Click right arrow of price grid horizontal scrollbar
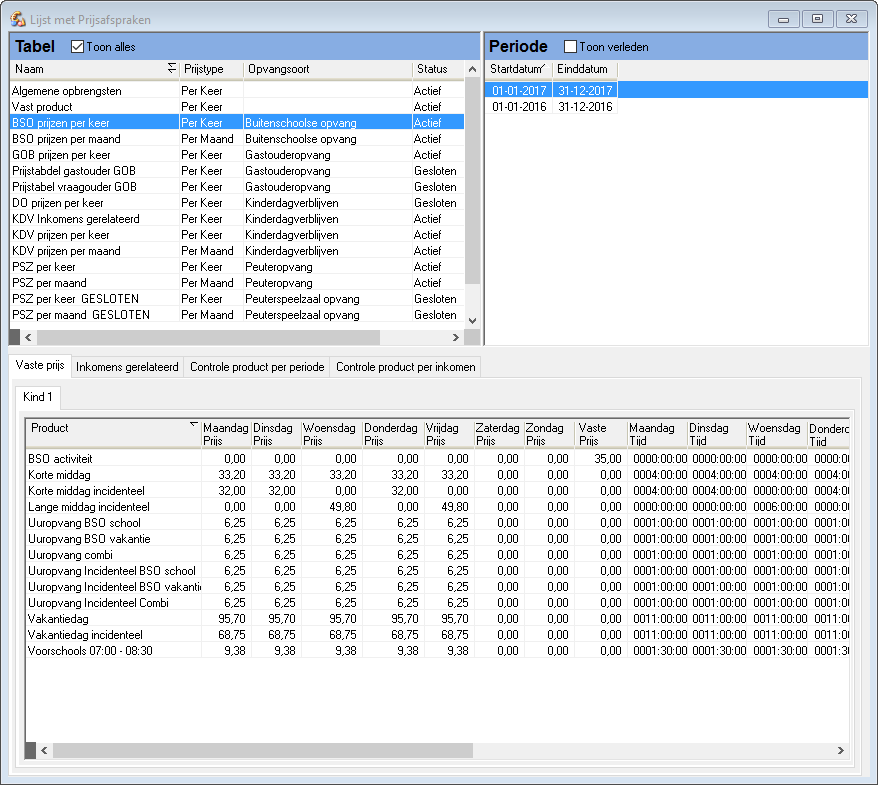 tap(840, 750)
